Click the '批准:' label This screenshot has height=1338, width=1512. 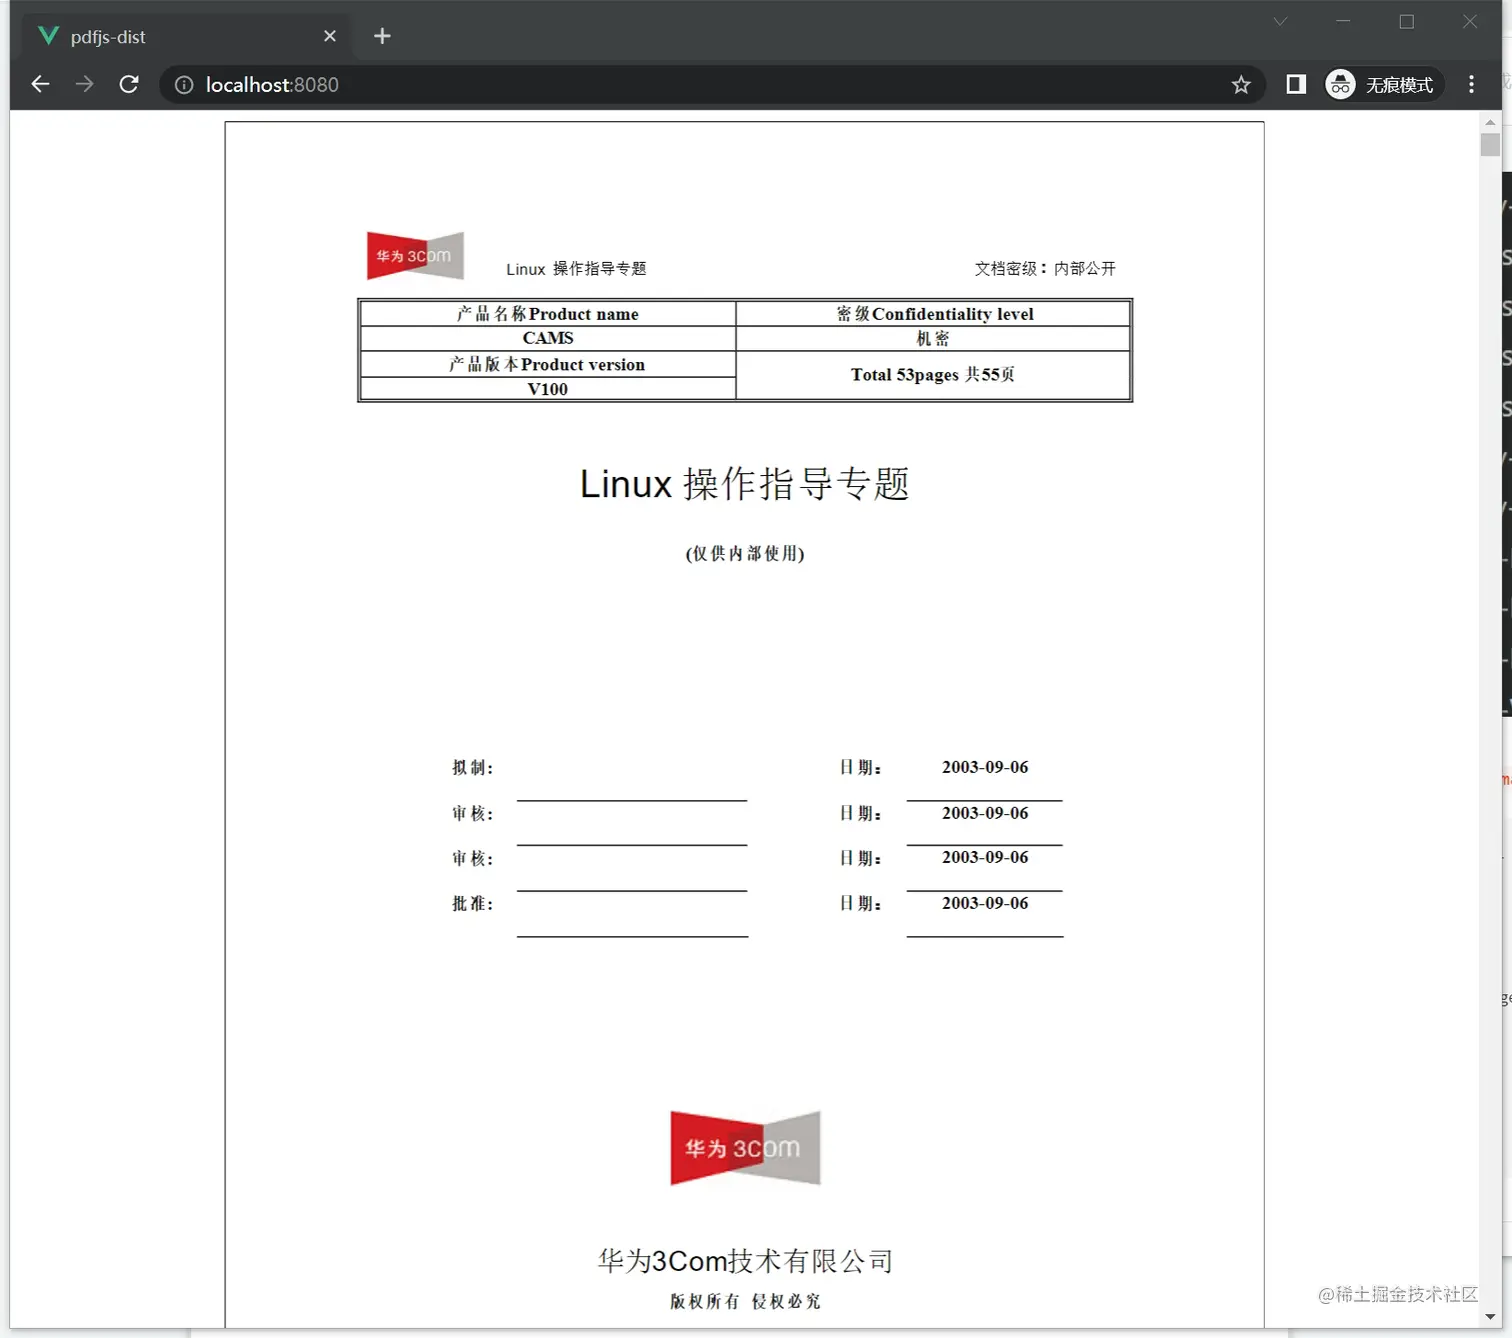472,903
